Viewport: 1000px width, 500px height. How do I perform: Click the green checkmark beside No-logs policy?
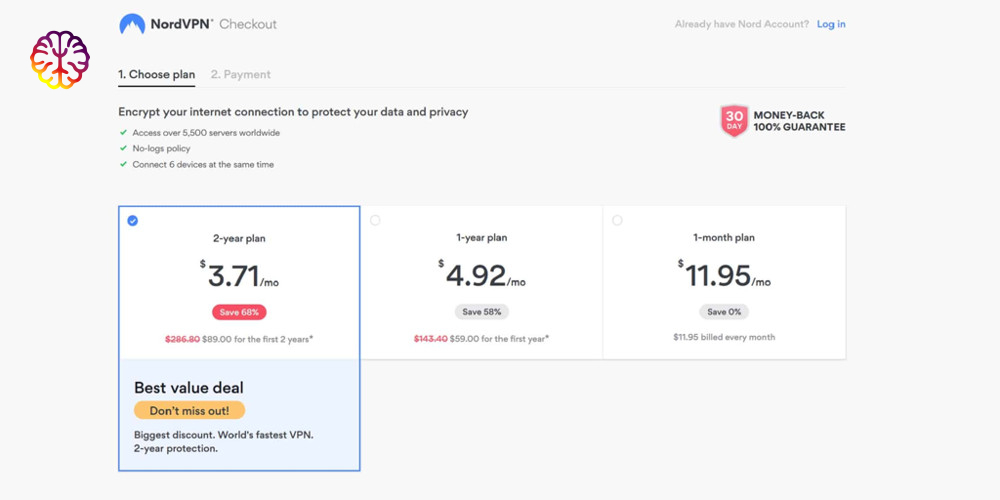(x=124, y=148)
